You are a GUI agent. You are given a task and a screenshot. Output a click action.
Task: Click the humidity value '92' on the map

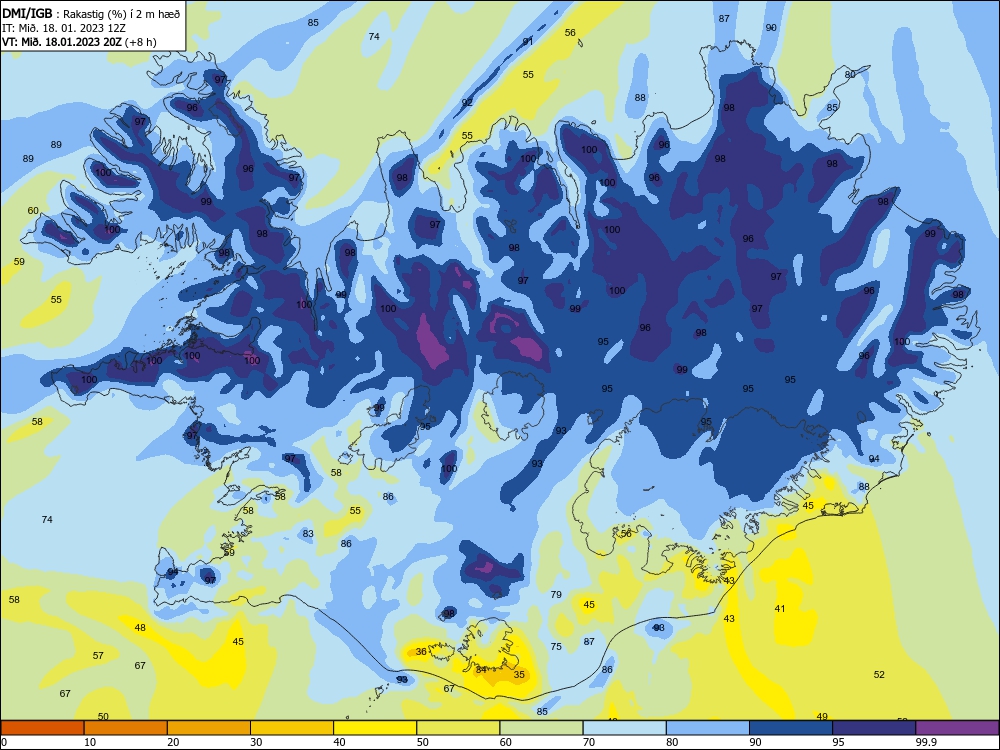click(467, 102)
